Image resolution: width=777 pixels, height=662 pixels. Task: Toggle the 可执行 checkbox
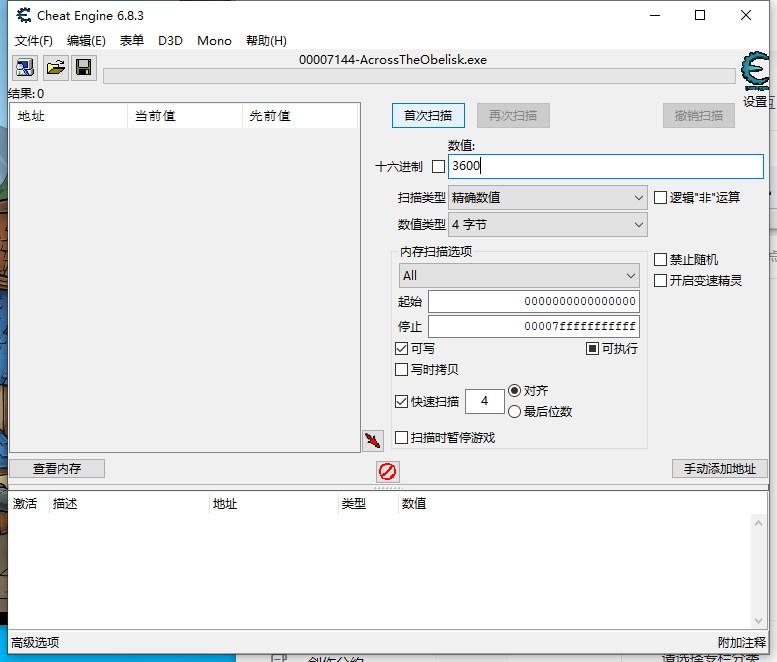[x=592, y=349]
